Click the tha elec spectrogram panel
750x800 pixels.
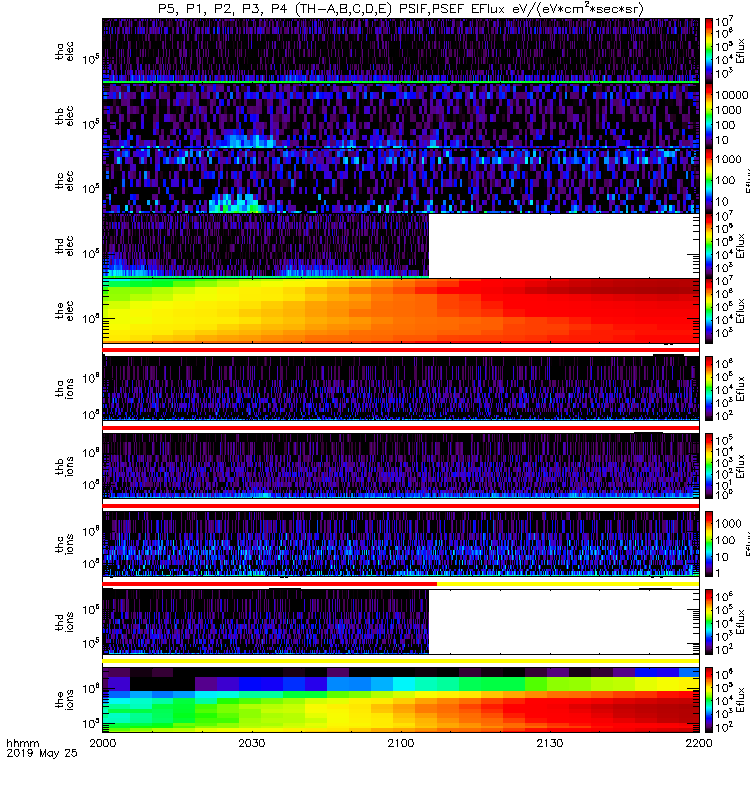(401, 50)
